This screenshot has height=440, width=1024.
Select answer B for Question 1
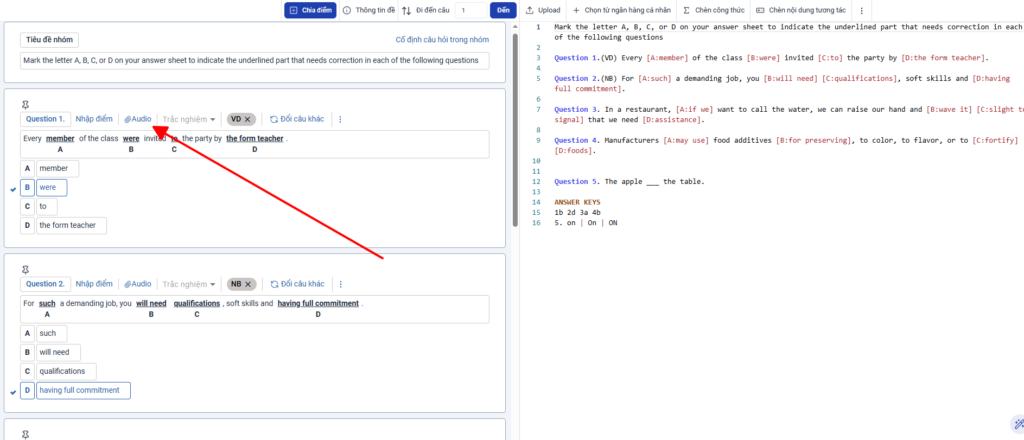click(x=27, y=188)
